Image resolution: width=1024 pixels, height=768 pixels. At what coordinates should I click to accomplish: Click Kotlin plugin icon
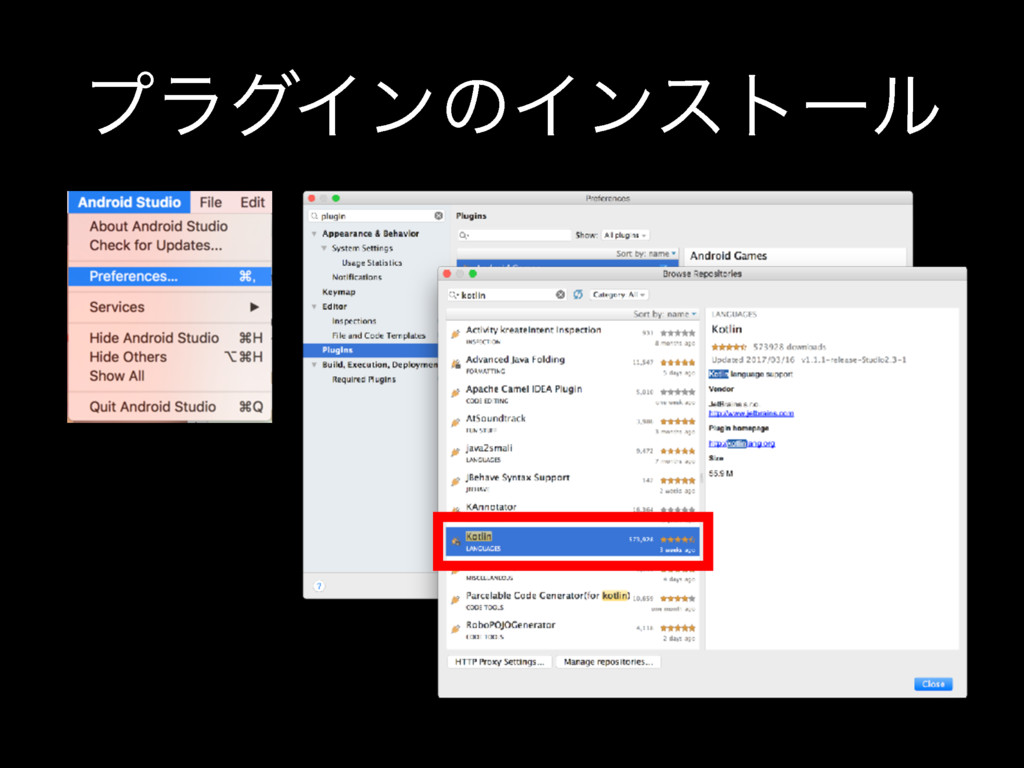click(x=456, y=541)
